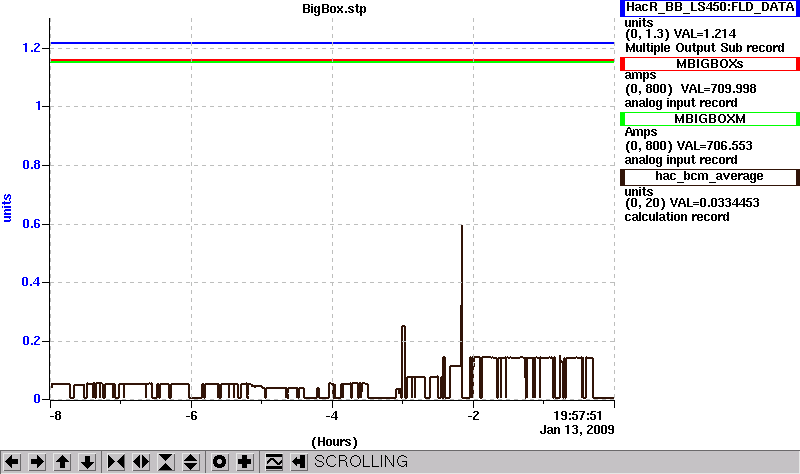Pan the plot right with the right arrow
Viewport: 800px width, 474px height.
(37, 462)
